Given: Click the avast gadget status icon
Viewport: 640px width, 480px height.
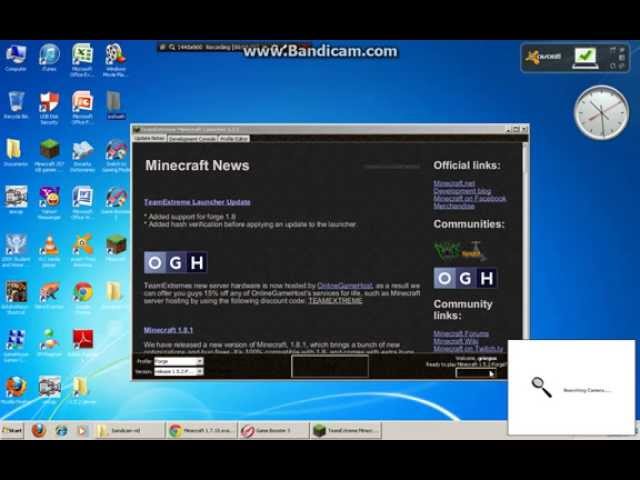Looking at the screenshot, I should (x=585, y=58).
